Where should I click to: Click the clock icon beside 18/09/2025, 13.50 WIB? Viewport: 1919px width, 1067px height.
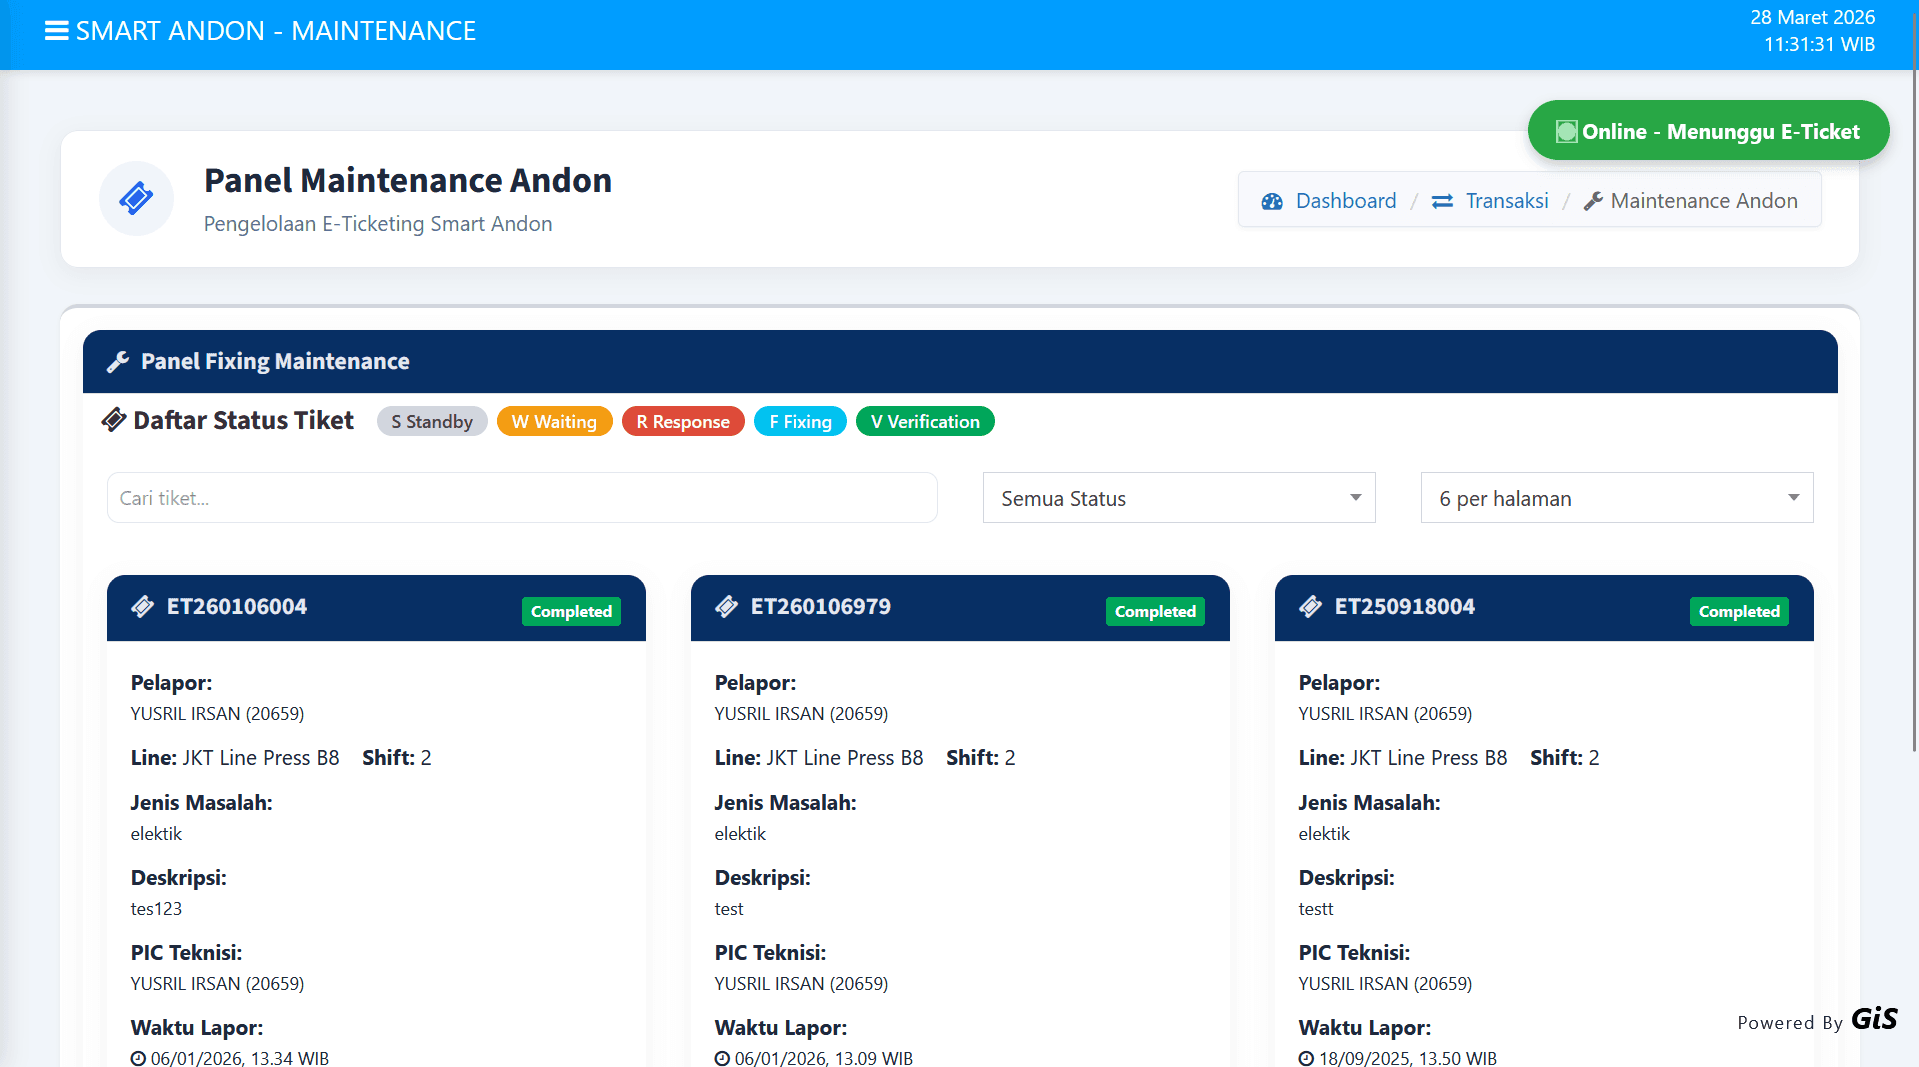coord(1306,1058)
